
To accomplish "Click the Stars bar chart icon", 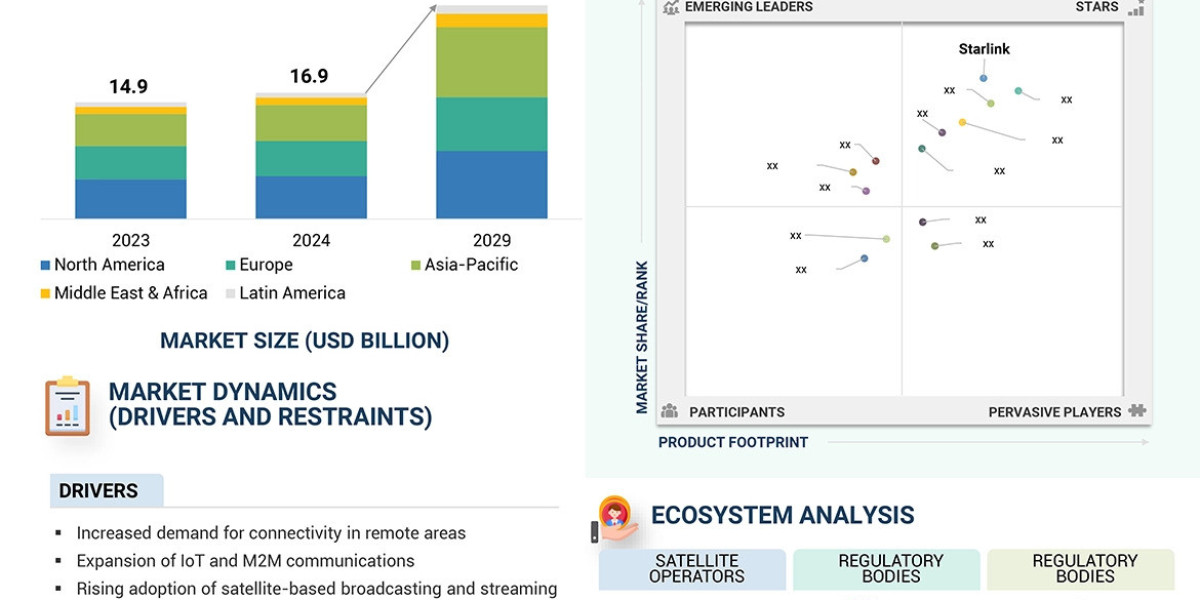I will [1135, 7].
